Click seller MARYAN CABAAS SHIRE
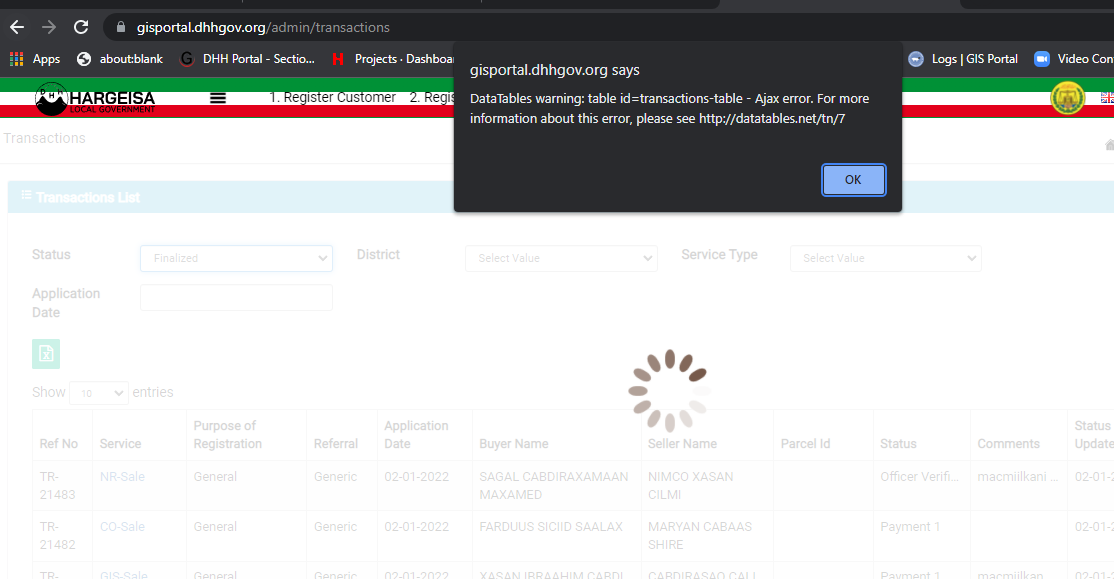Image resolution: width=1114 pixels, height=579 pixels. [x=700, y=536]
